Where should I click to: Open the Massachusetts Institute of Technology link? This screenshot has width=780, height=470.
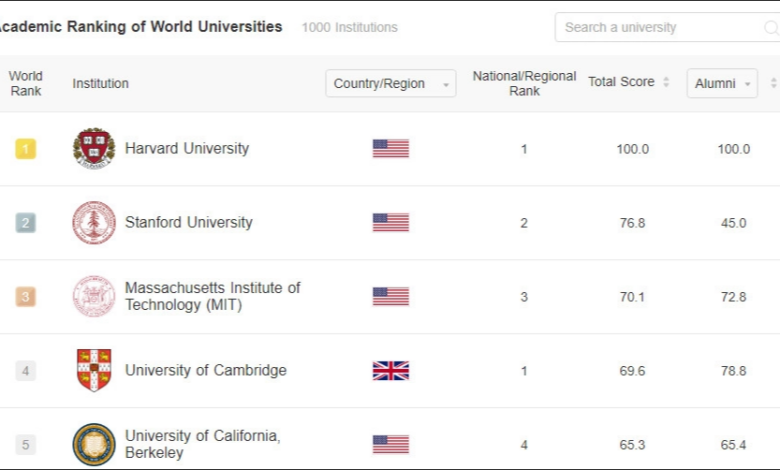(212, 296)
